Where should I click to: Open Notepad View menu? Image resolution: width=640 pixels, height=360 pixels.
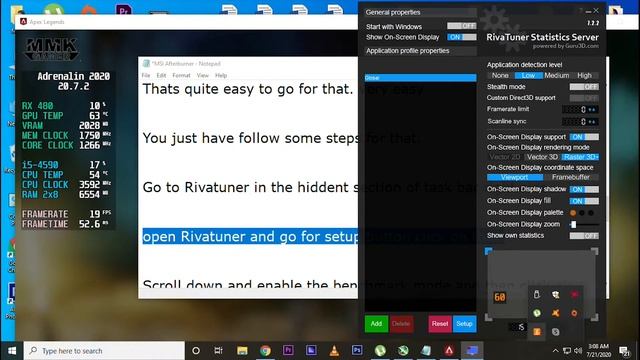(x=203, y=76)
